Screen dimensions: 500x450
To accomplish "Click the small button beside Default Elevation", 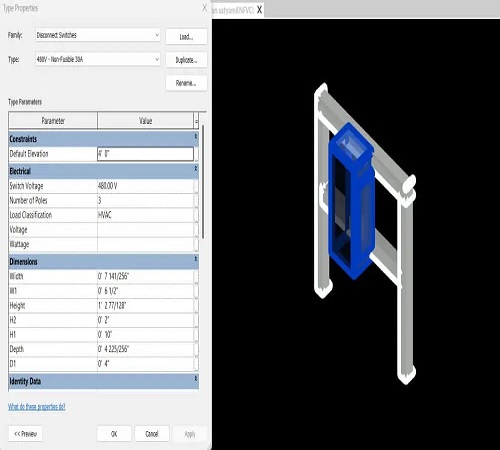I will click(196, 154).
